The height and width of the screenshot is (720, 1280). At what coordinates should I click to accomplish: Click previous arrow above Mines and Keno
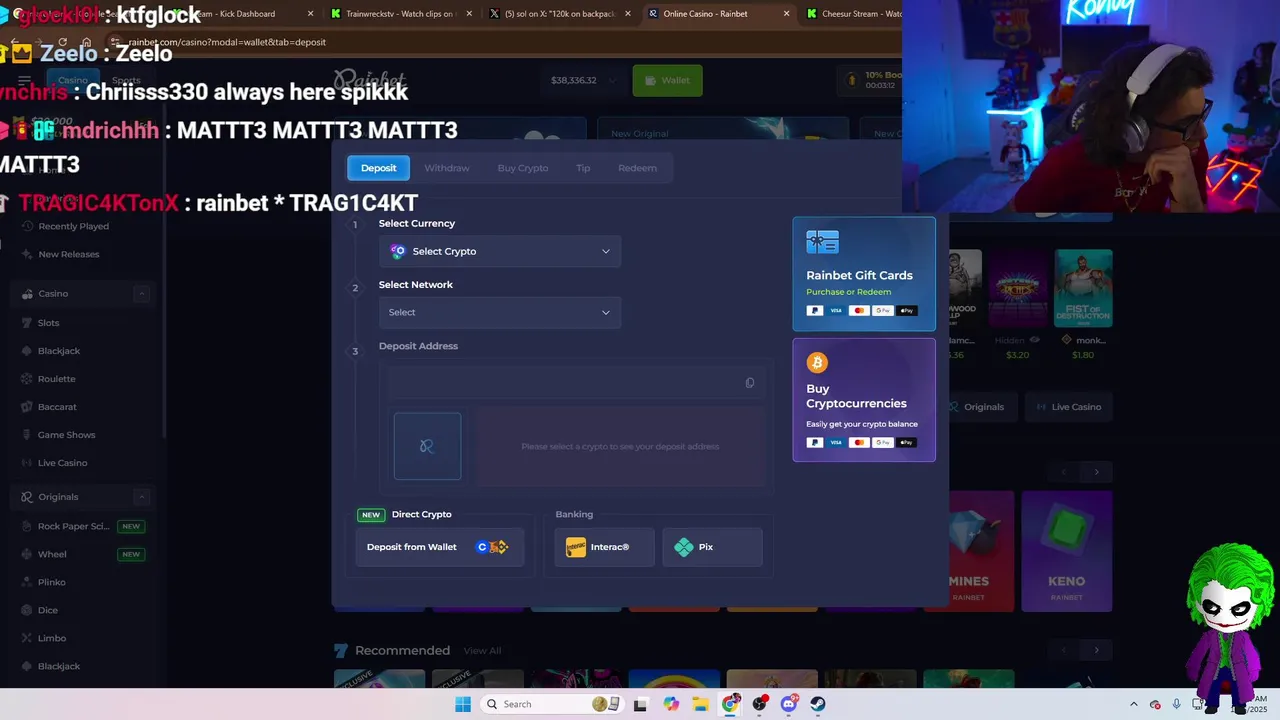(x=1064, y=472)
